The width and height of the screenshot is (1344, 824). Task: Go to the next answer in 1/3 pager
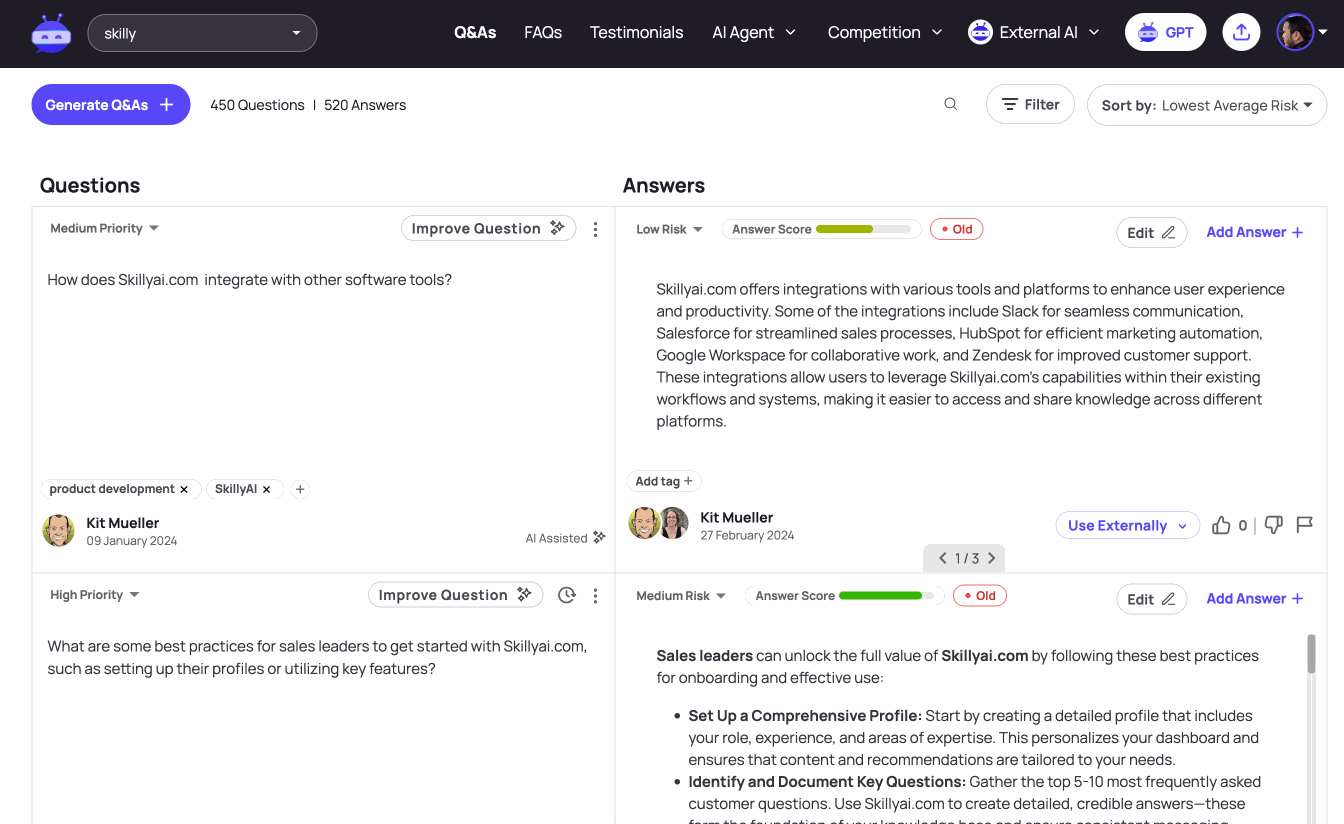coord(991,558)
